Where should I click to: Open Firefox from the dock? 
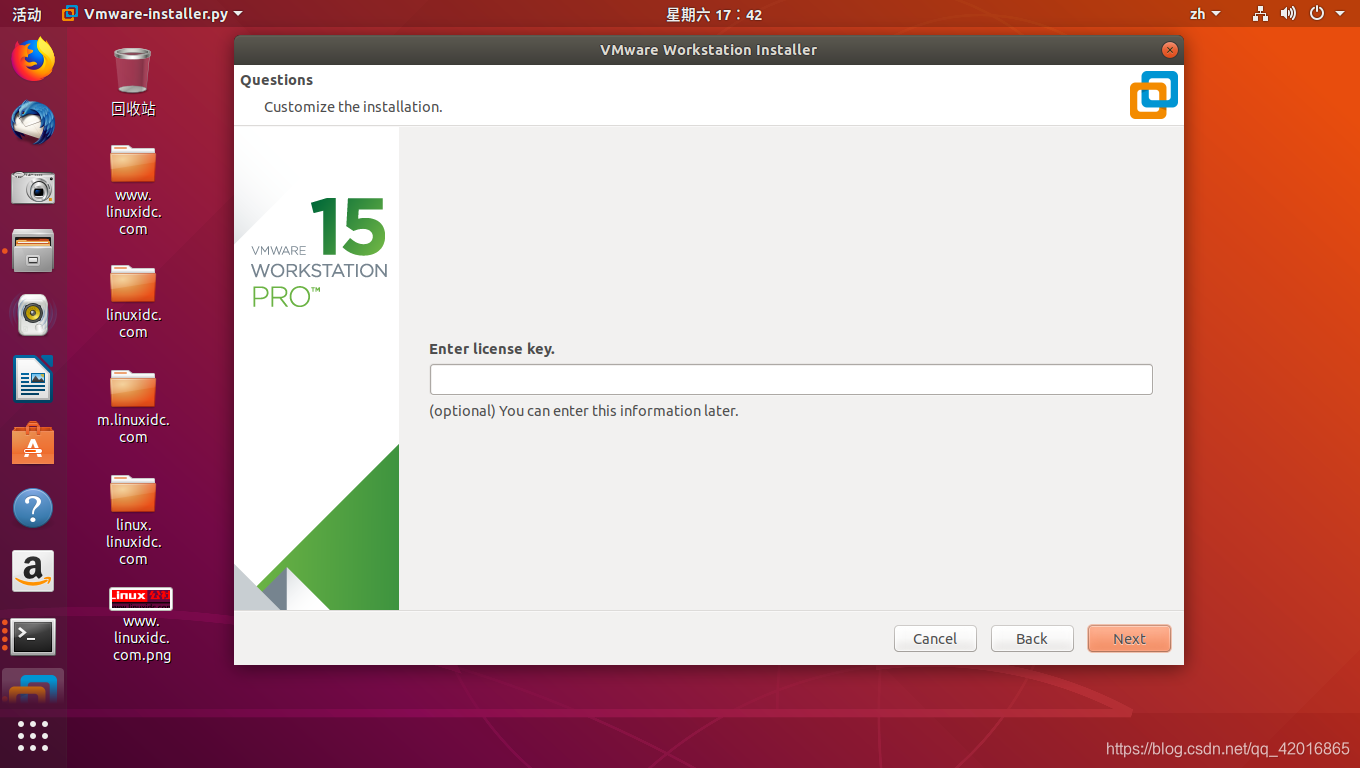pyautogui.click(x=33, y=59)
